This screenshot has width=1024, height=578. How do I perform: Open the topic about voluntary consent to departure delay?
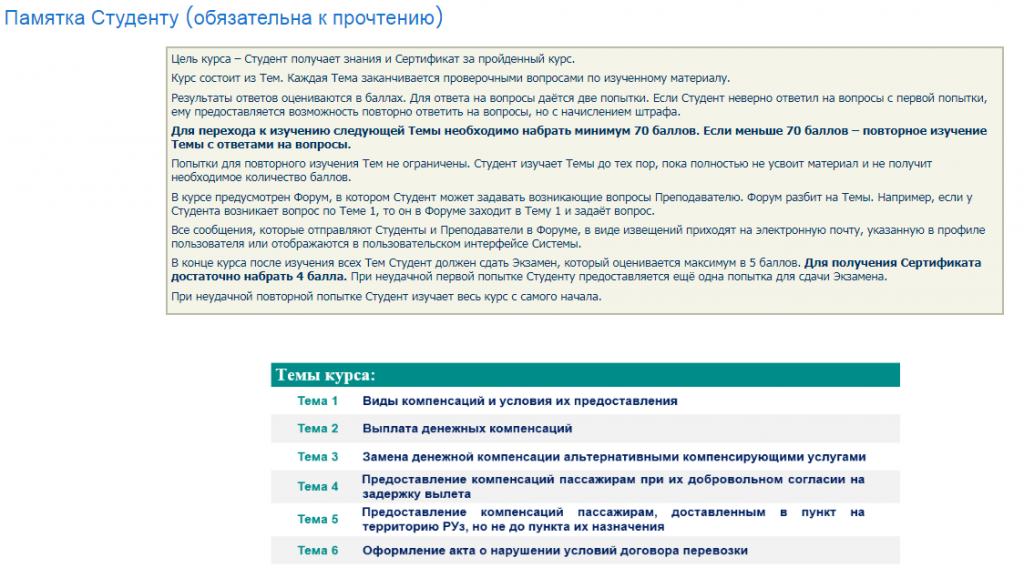pyautogui.click(x=613, y=487)
